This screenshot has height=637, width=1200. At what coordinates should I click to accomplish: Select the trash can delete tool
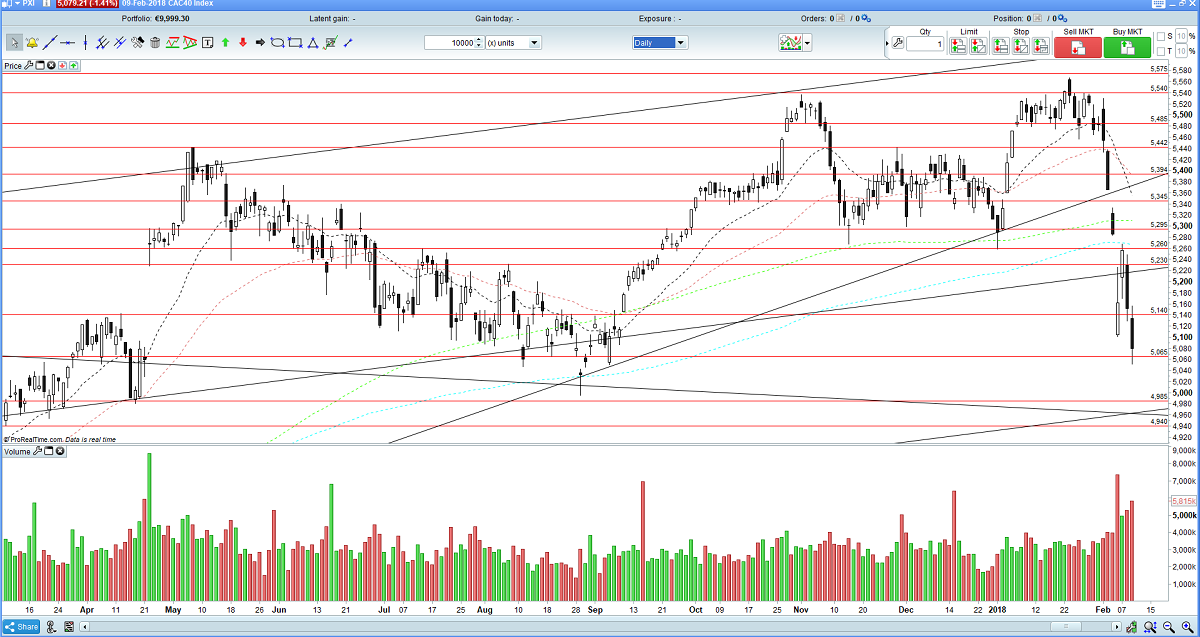(x=155, y=42)
